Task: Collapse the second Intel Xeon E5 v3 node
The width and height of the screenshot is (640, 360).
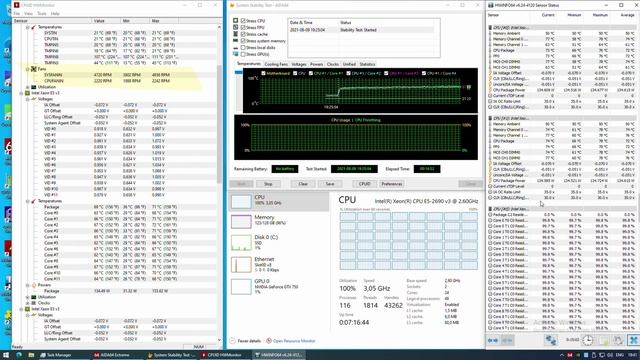Action: [22, 309]
